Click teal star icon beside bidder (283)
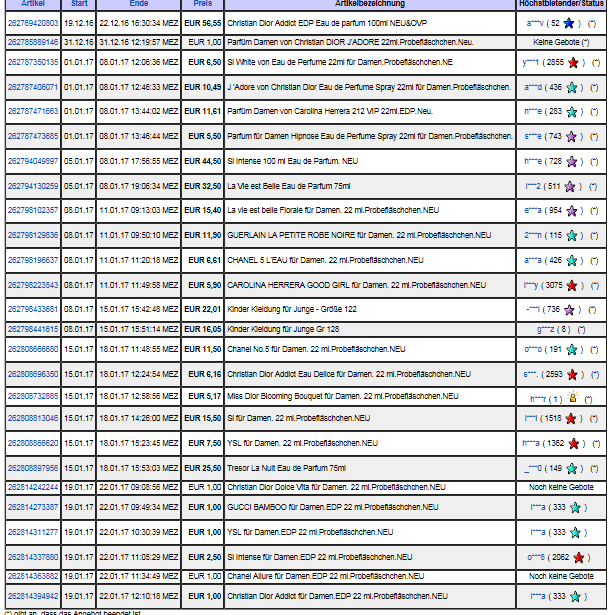The height and width of the screenshot is (615, 610). [572, 112]
